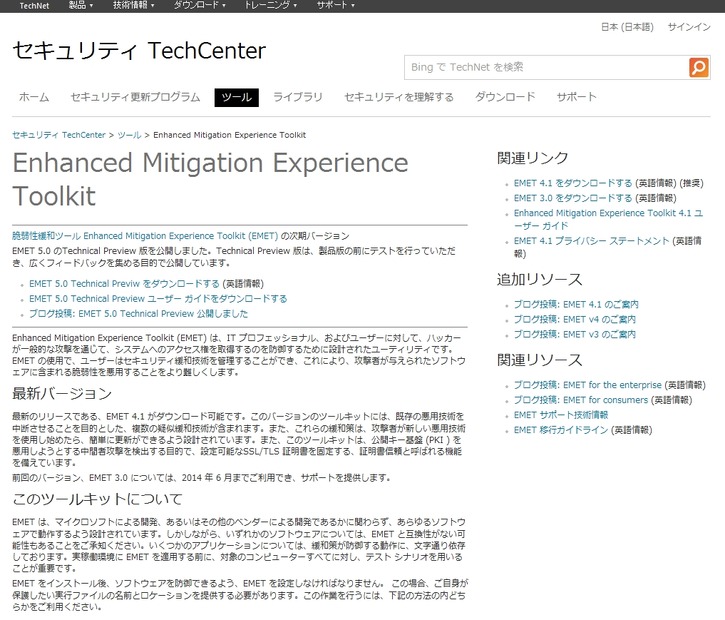
Task: Select the active ツール tab
Action: (236, 97)
